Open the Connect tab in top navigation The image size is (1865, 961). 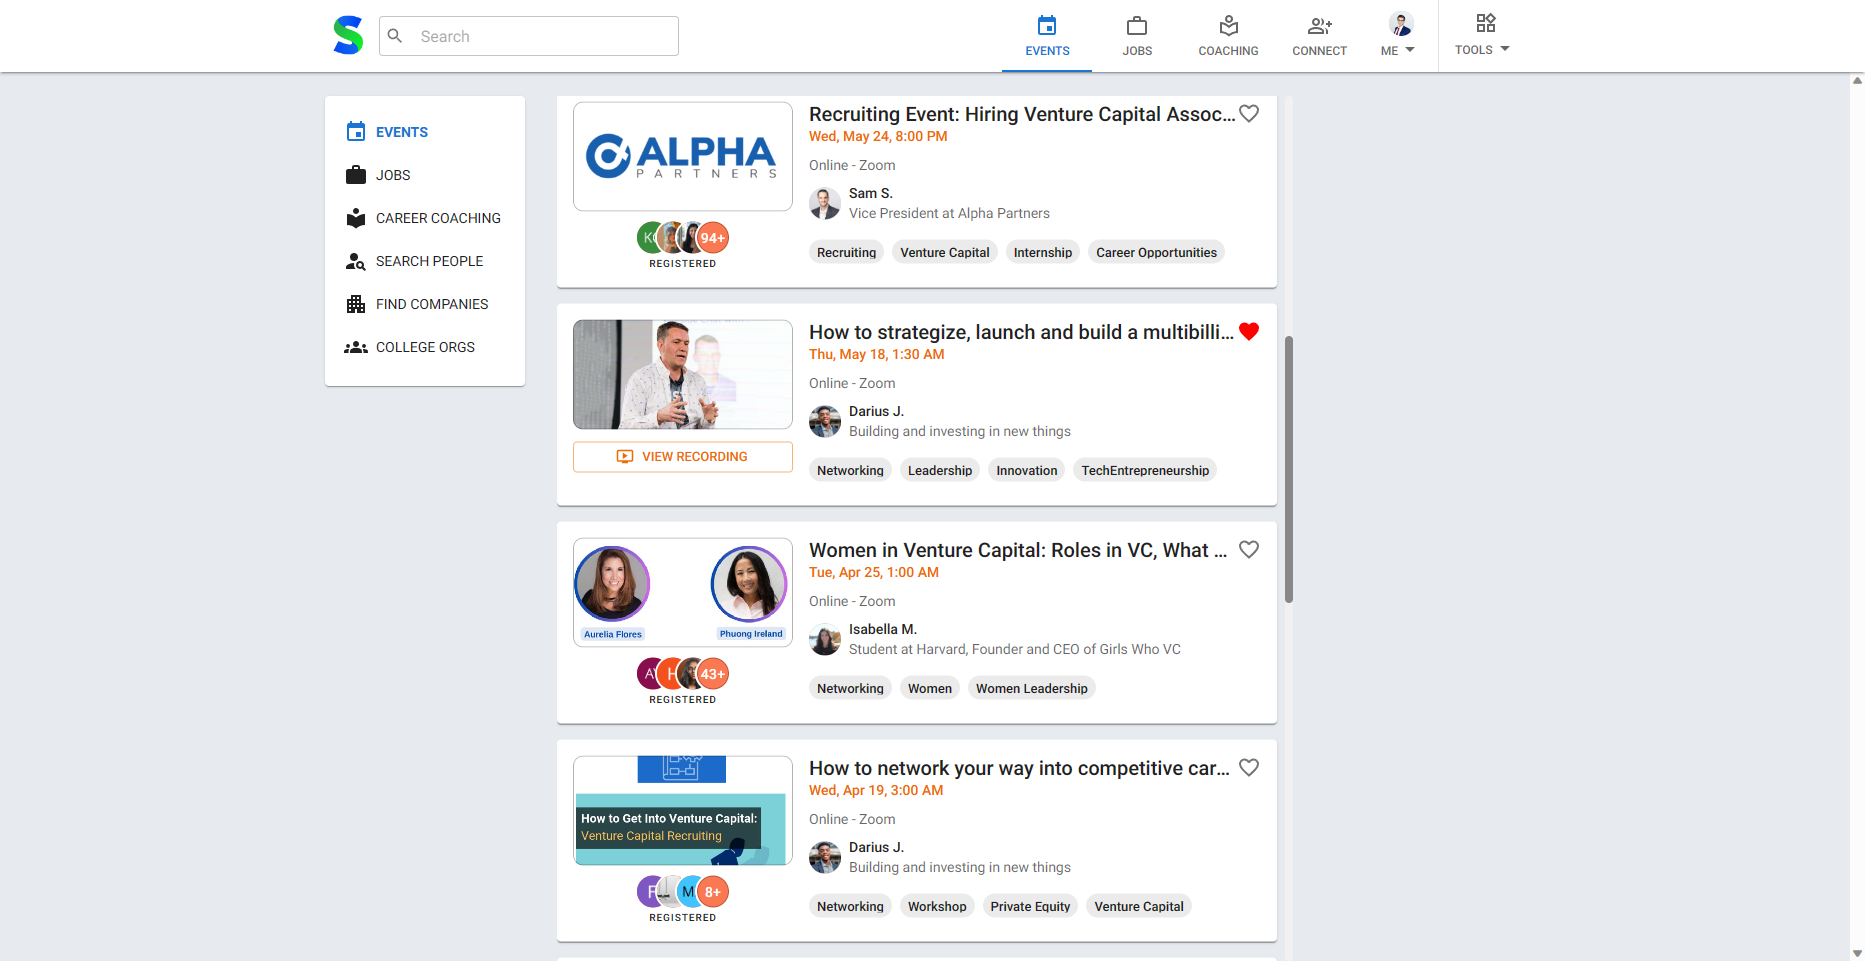pos(1319,36)
